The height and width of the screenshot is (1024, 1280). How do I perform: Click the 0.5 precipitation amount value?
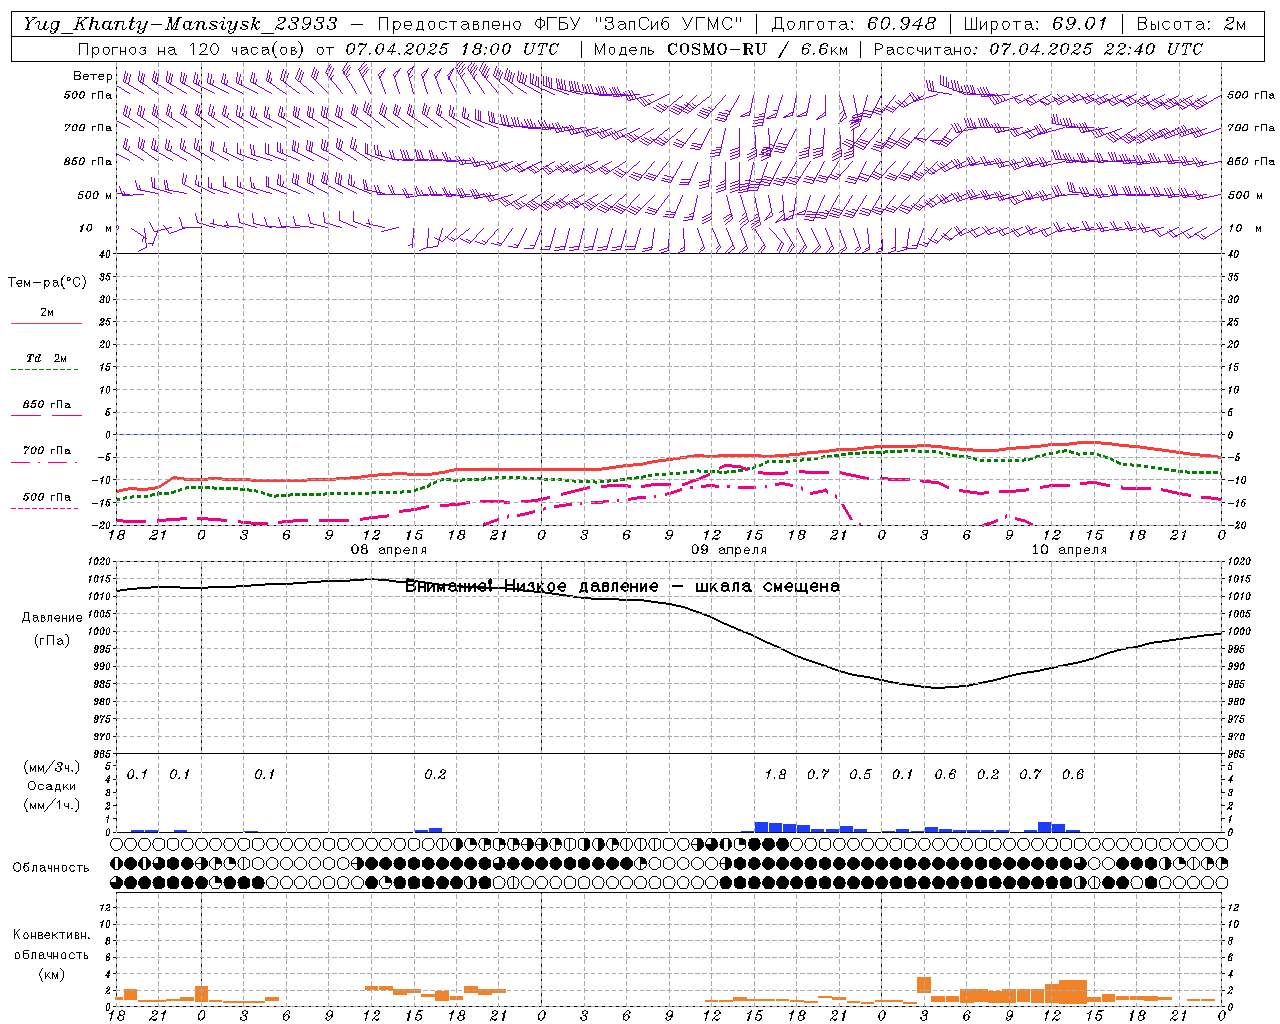tap(860, 774)
